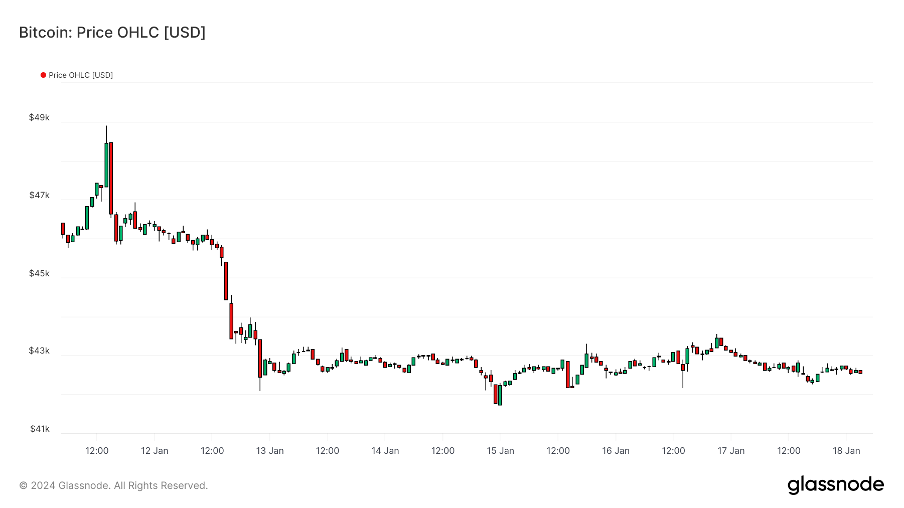Click the $43k price axis label
Screen dimensions: 904x508
(x=39, y=351)
